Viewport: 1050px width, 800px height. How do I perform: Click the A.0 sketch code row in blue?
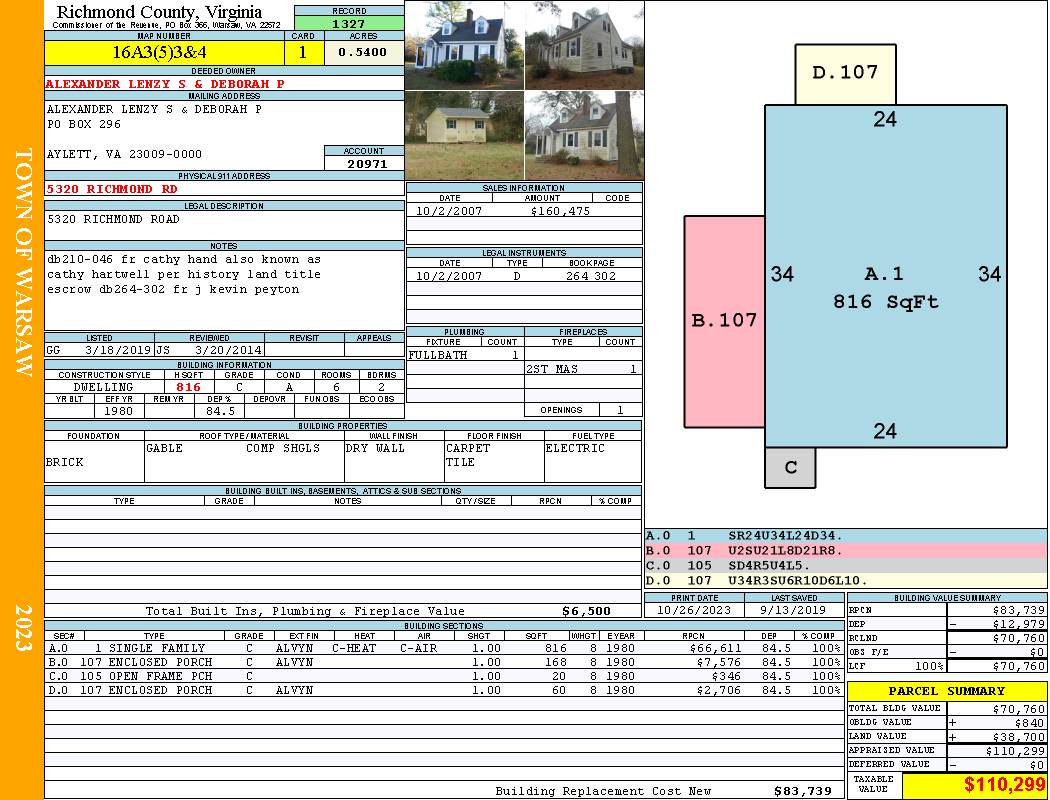pyautogui.click(x=846, y=536)
